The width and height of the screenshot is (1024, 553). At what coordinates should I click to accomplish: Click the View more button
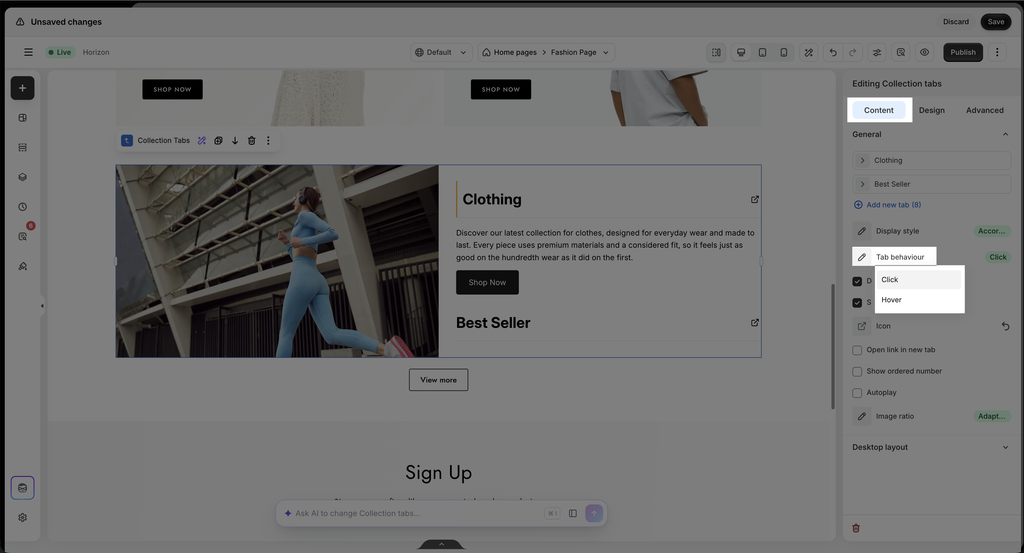click(438, 380)
